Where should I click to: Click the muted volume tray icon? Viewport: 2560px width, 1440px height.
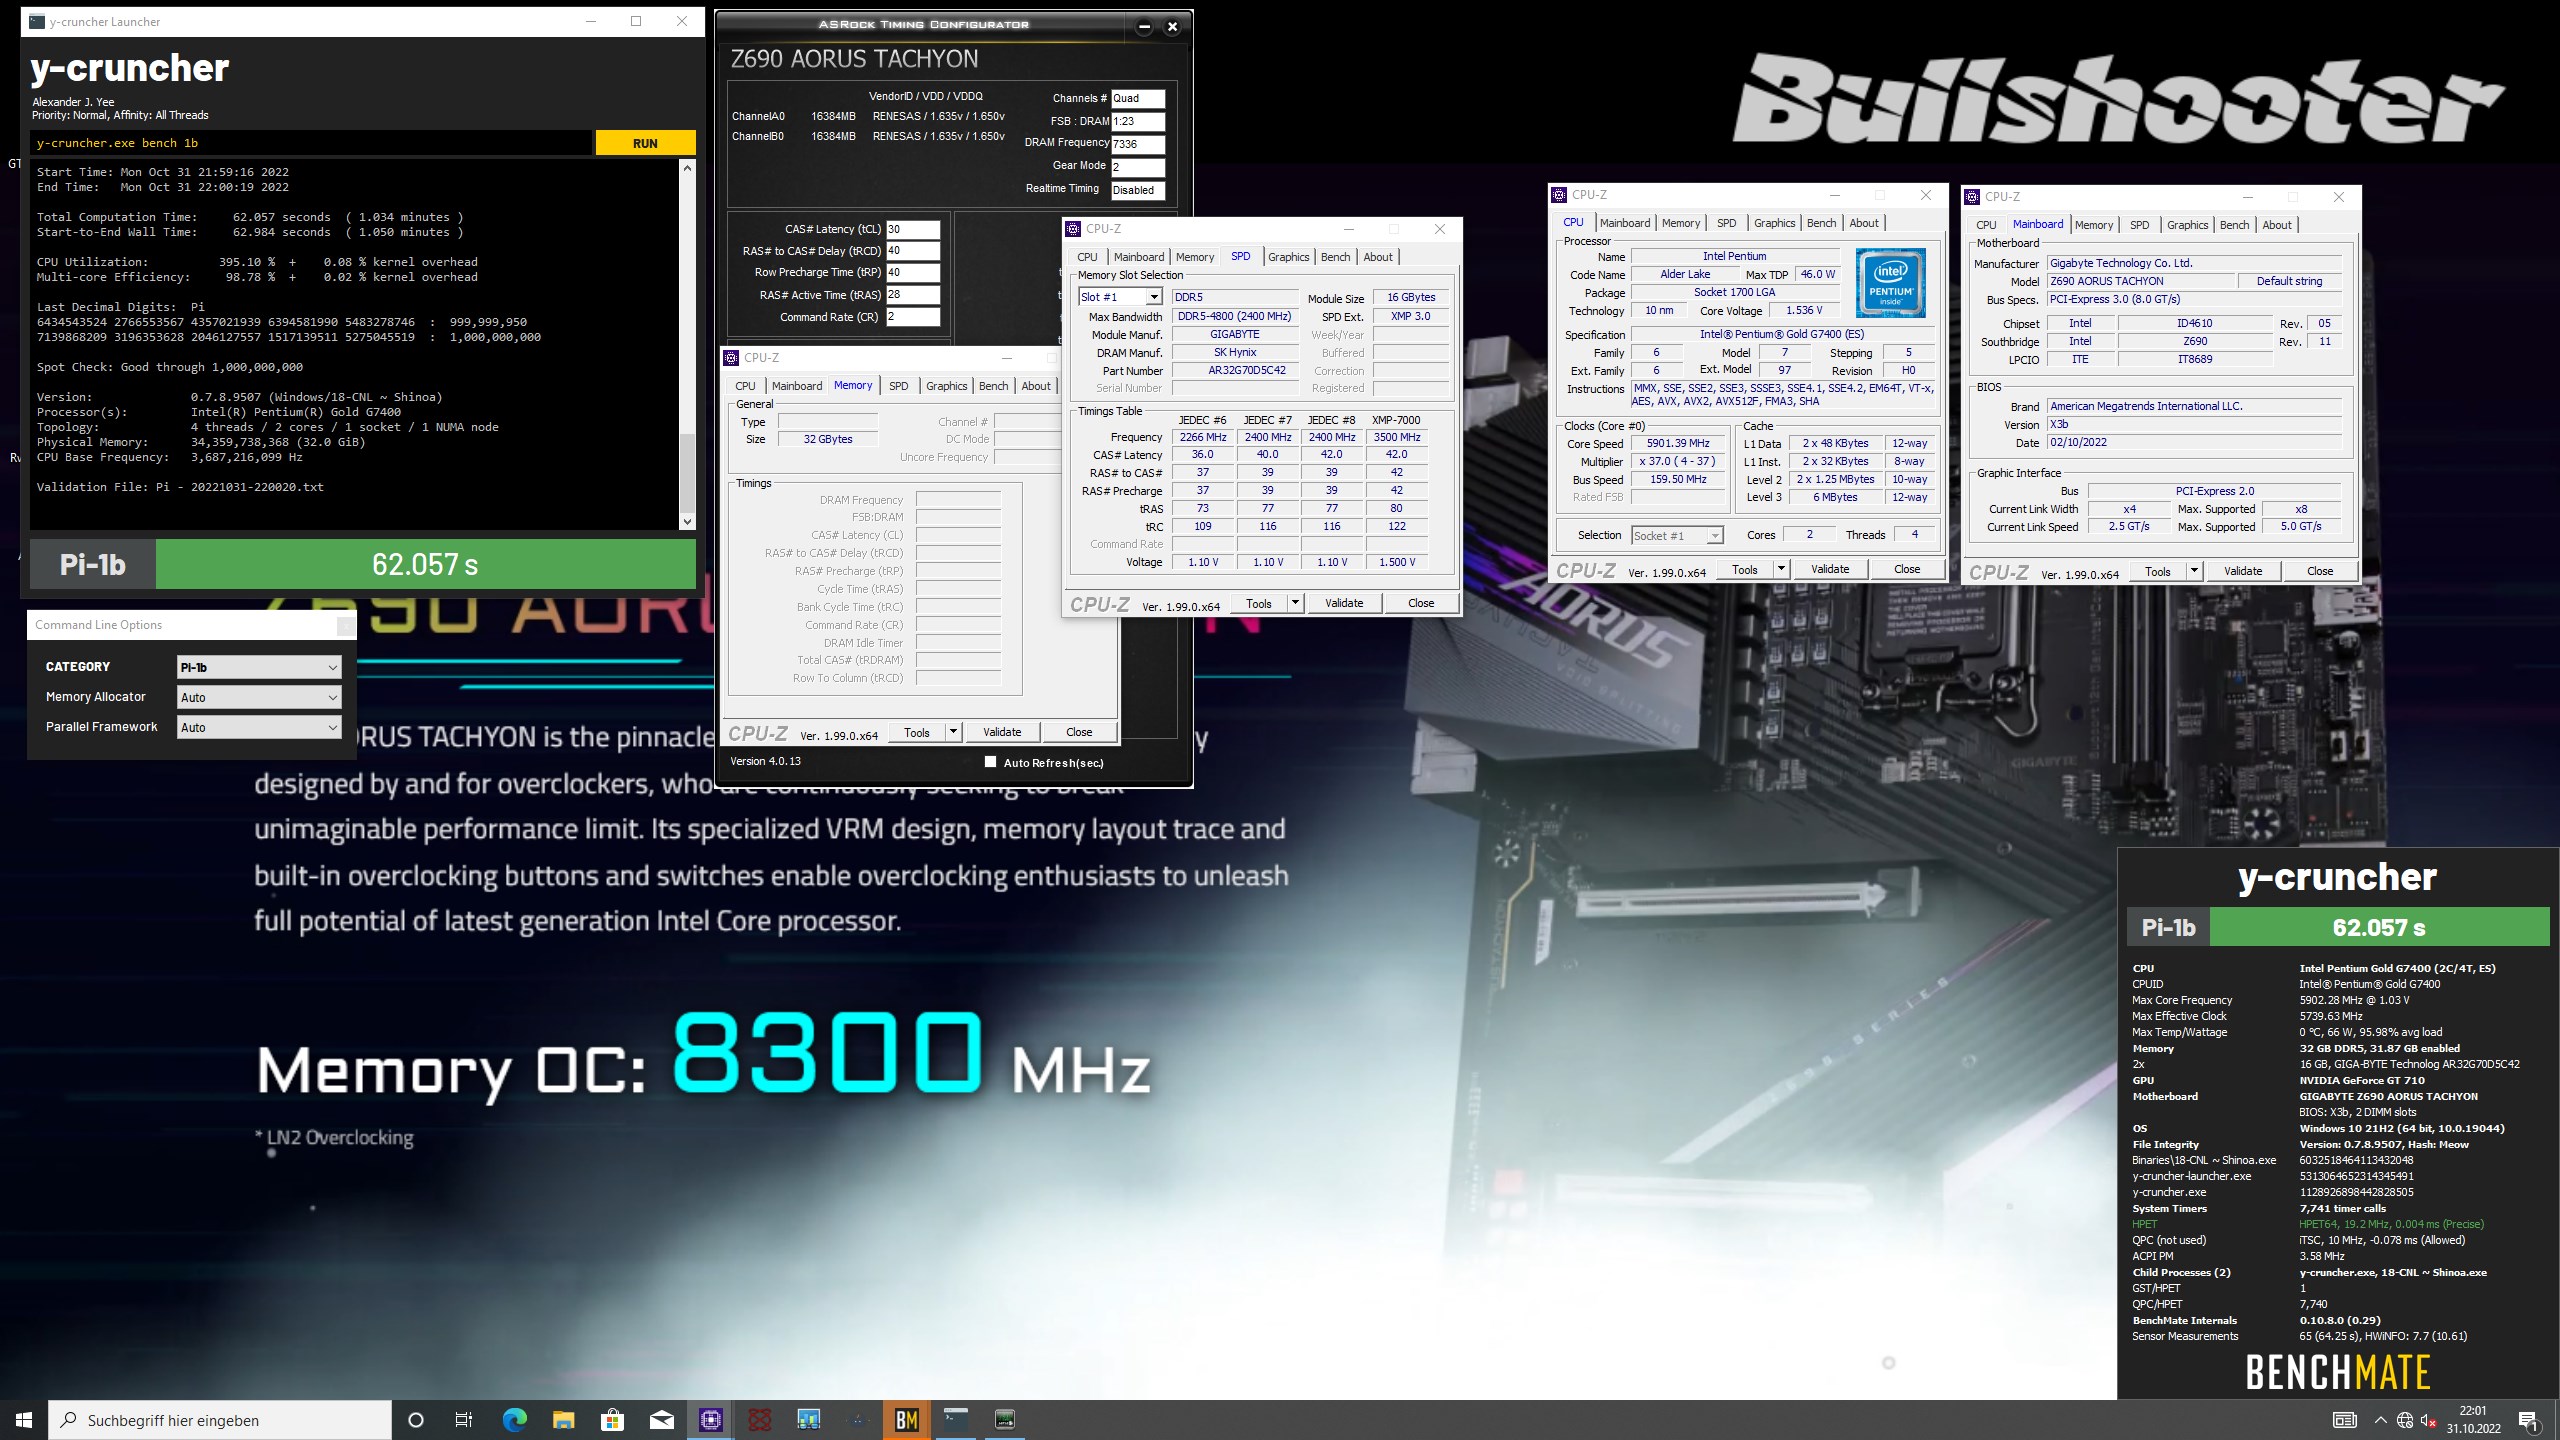[2429, 1420]
